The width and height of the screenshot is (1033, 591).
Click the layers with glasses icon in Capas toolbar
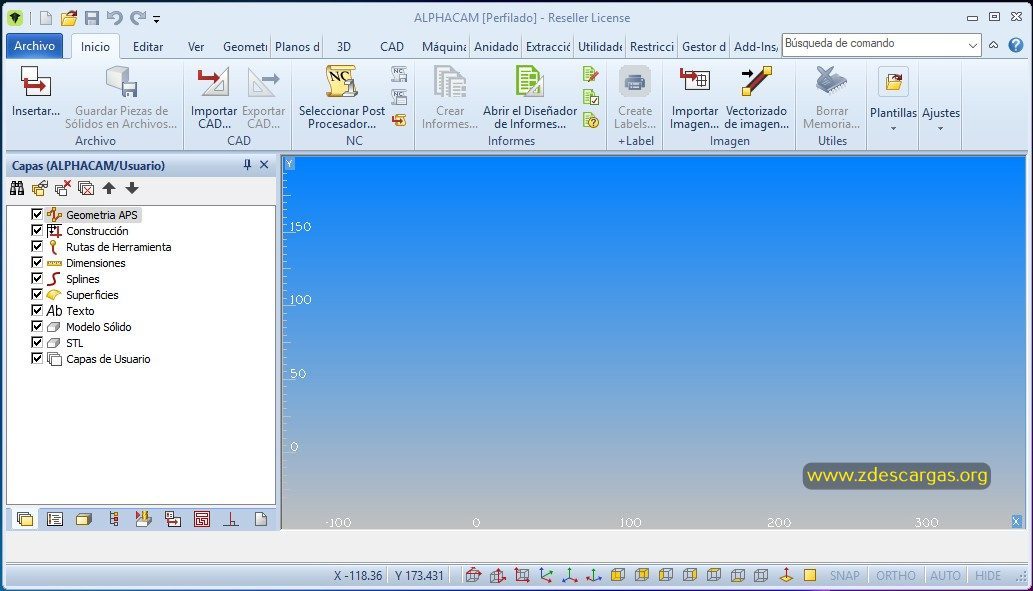40,188
